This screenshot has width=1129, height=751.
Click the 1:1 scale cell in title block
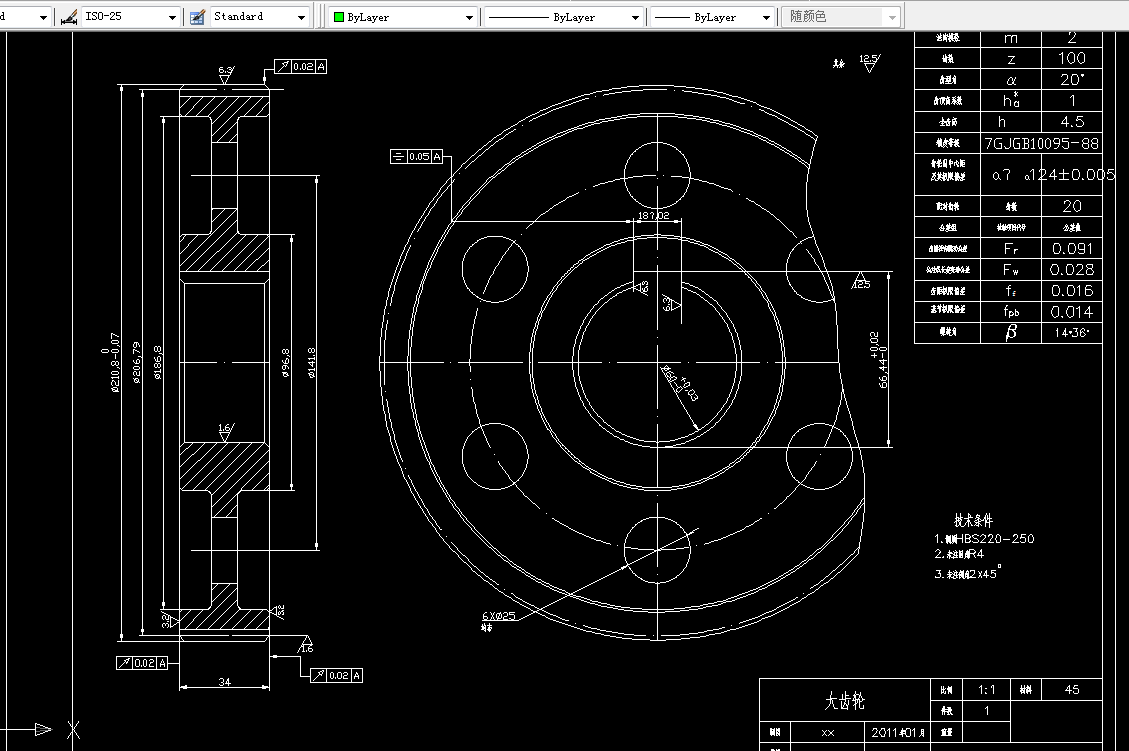pos(986,690)
